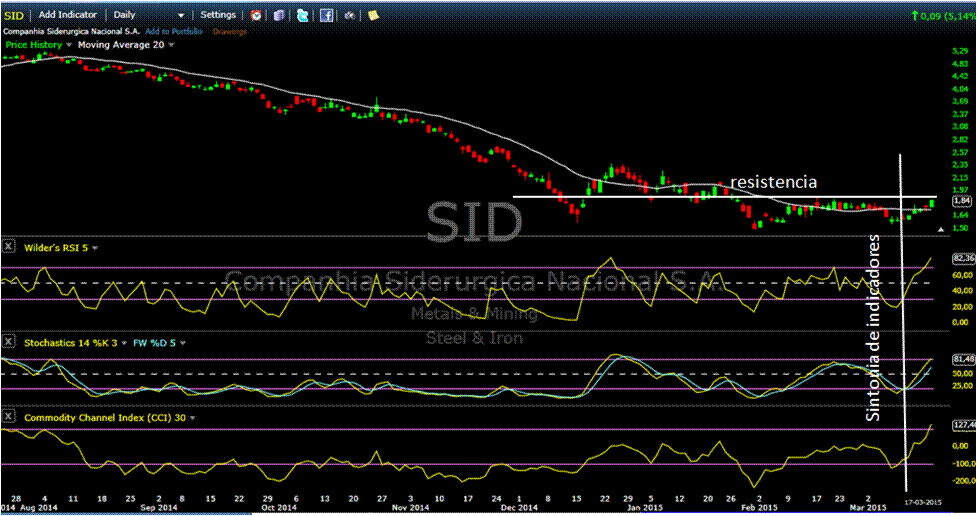Open the CCI 30 options arrow
The width and height of the screenshot is (977, 516).
pyautogui.click(x=192, y=418)
